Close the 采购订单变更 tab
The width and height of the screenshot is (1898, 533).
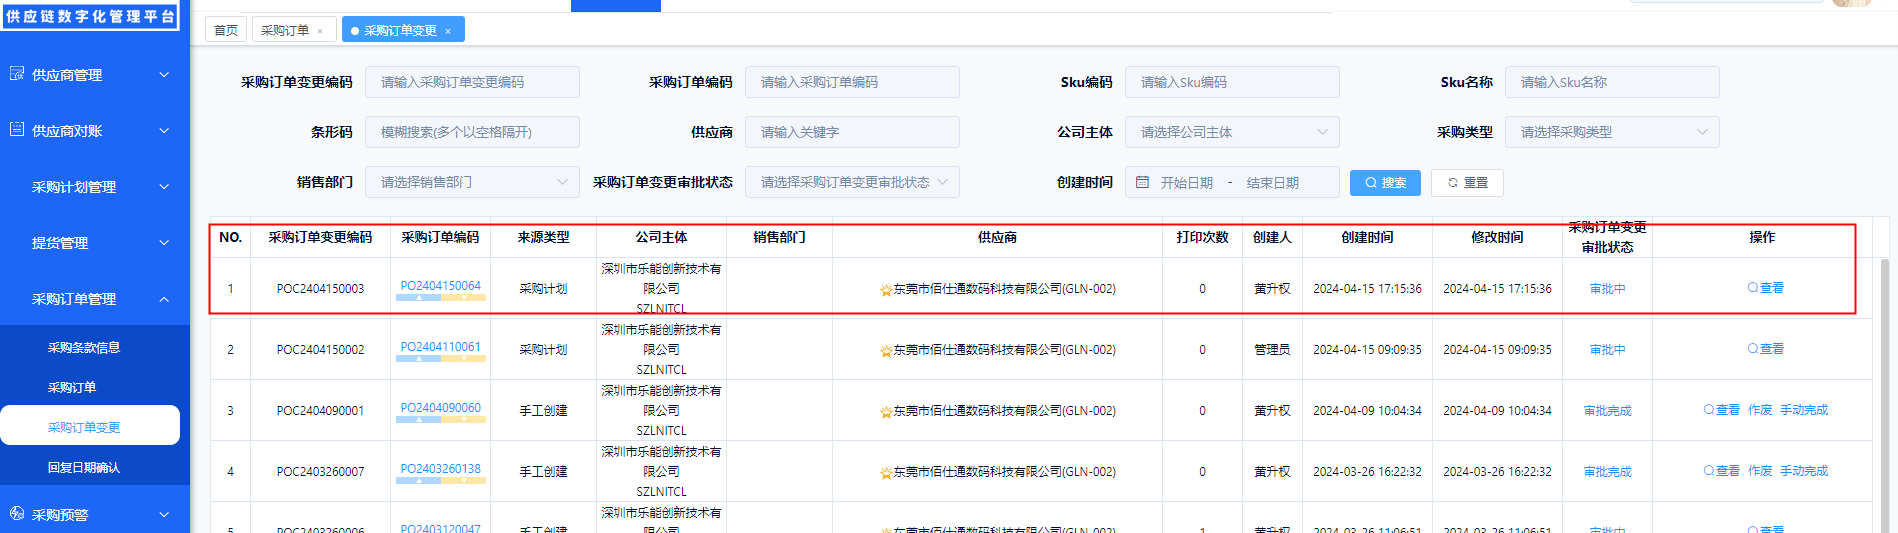coord(448,31)
